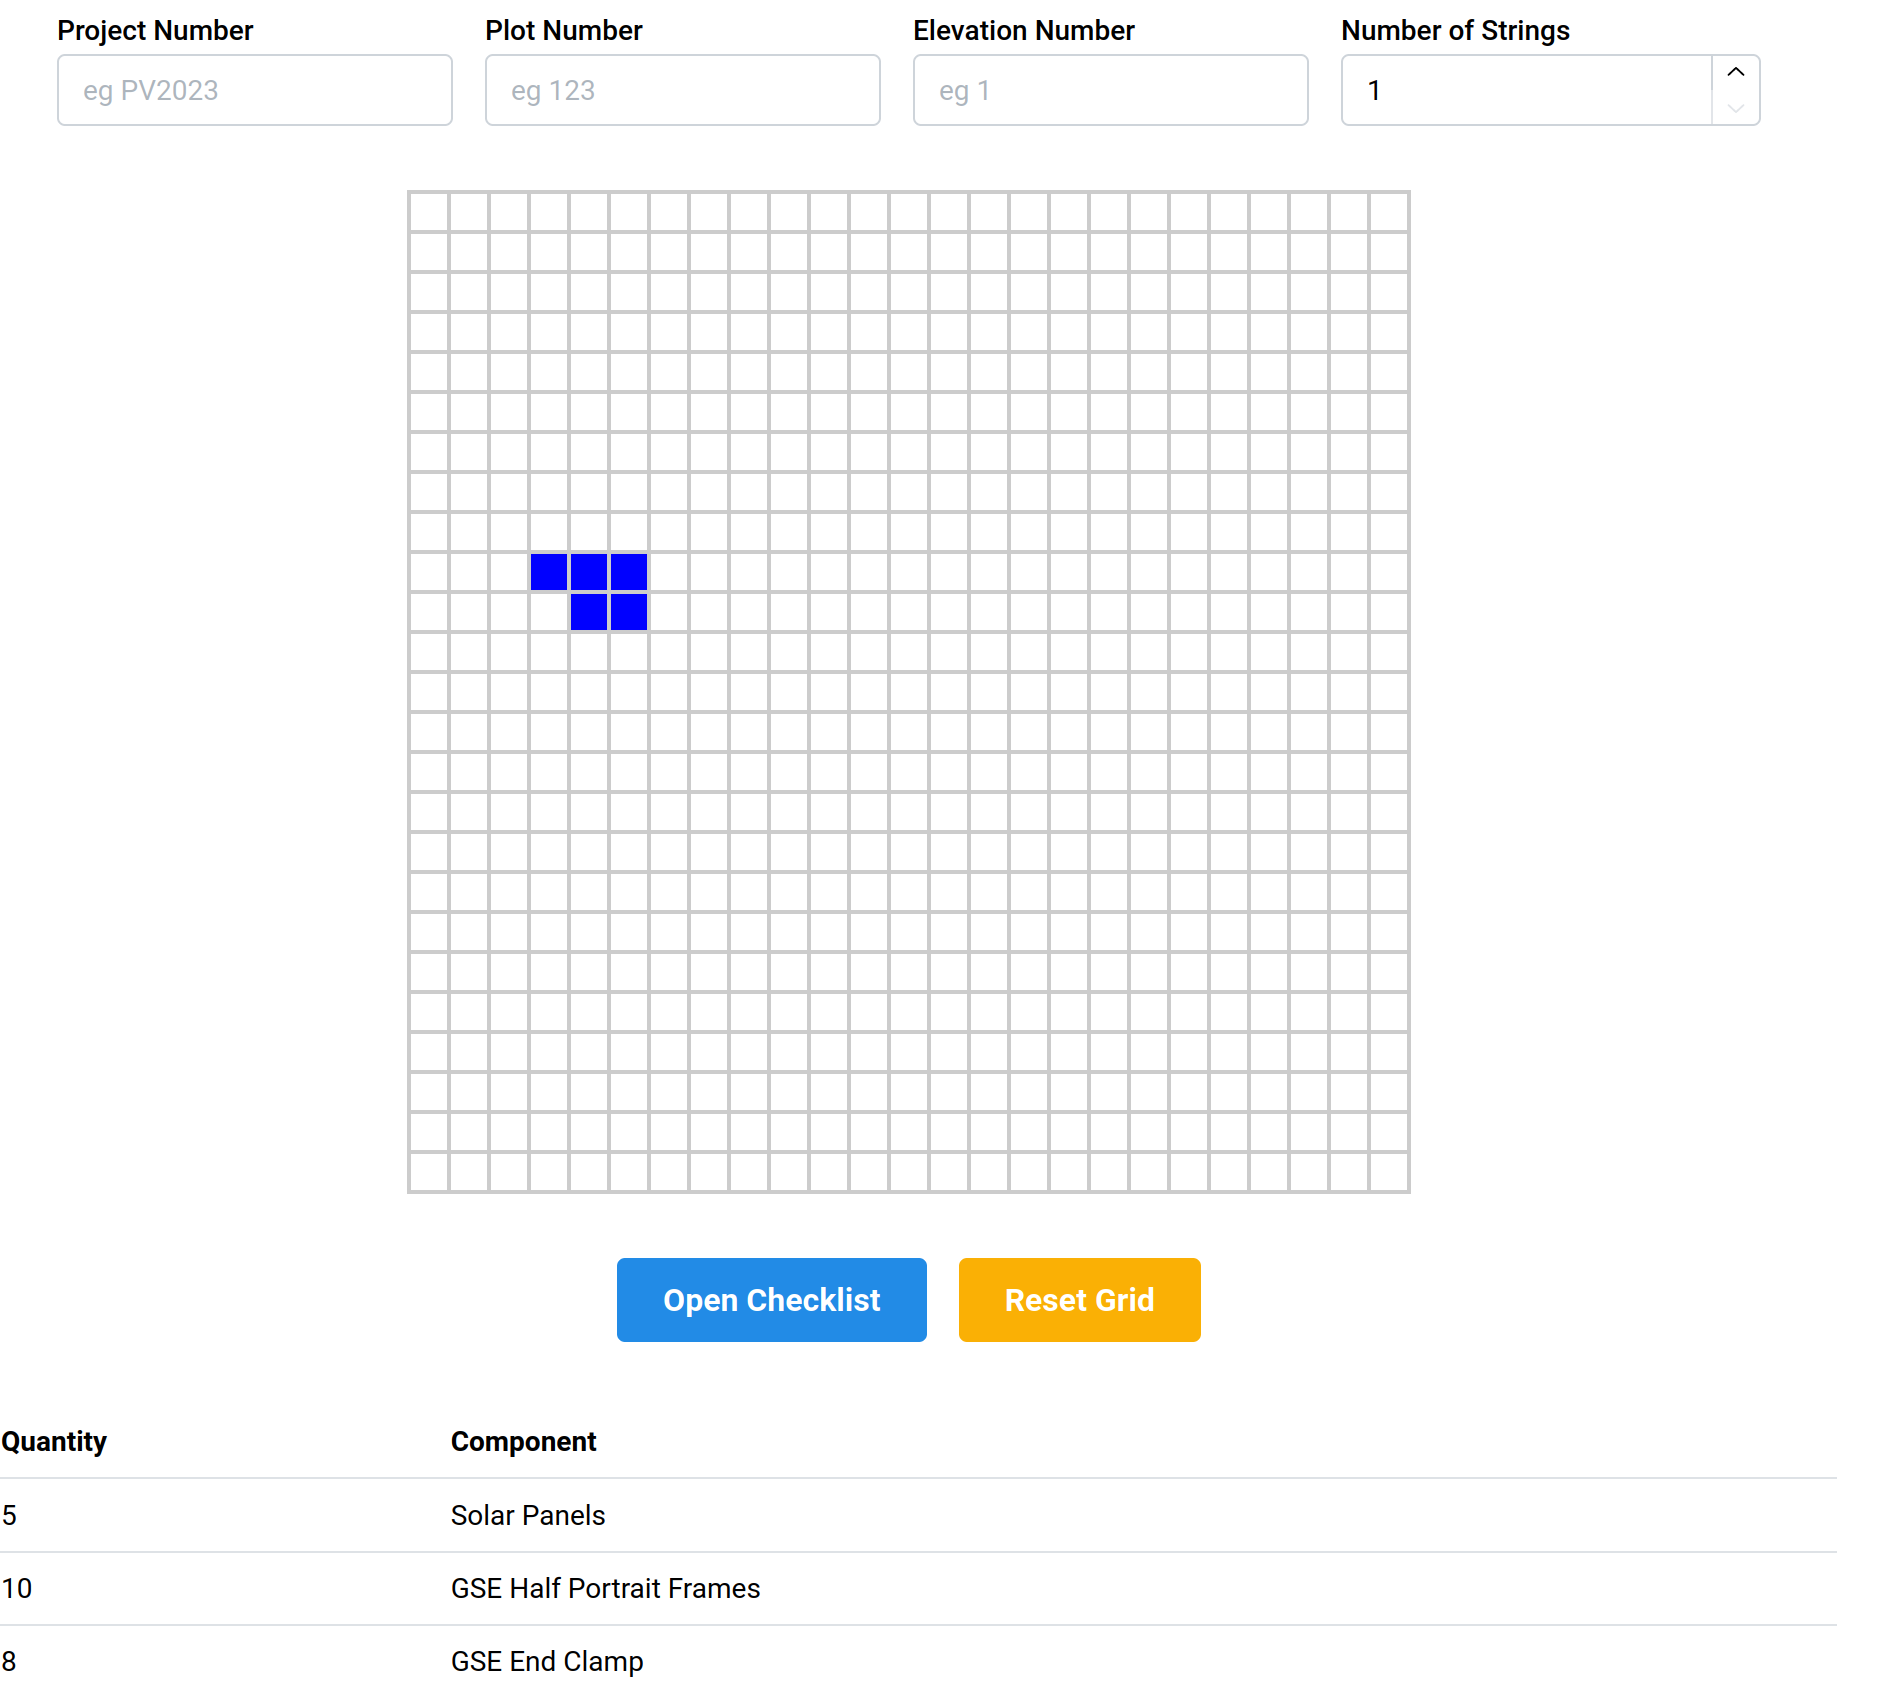The image size is (1877, 1696).
Task: Select the Number of Strings value box
Action: 1520,90
